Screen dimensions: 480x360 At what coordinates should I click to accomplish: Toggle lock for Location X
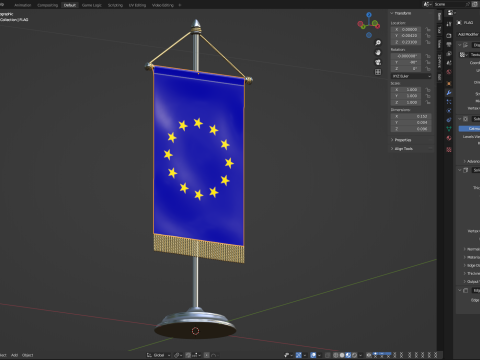pyautogui.click(x=428, y=30)
